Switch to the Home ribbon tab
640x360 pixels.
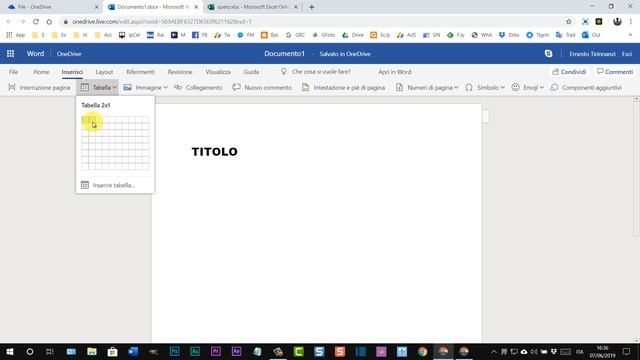41,72
